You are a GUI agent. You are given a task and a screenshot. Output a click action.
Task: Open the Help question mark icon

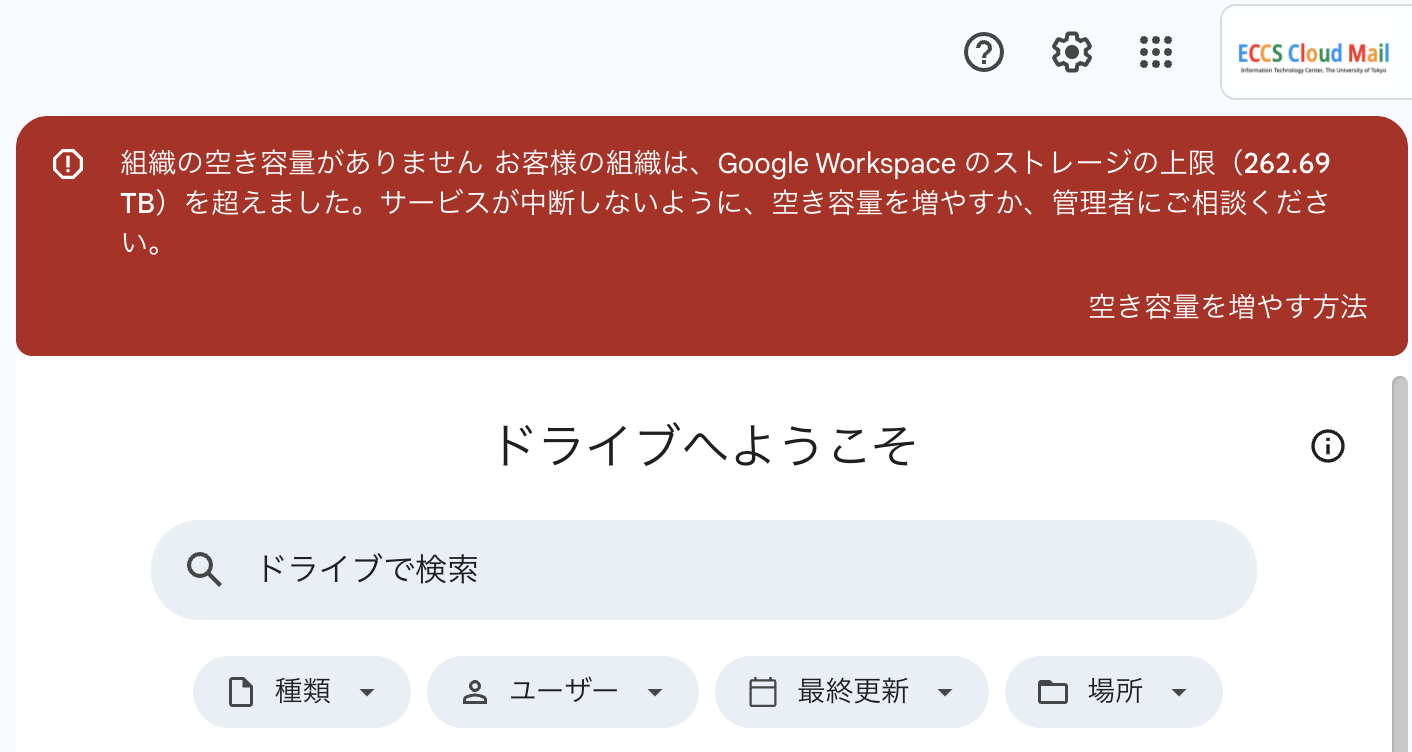pyautogui.click(x=983, y=52)
